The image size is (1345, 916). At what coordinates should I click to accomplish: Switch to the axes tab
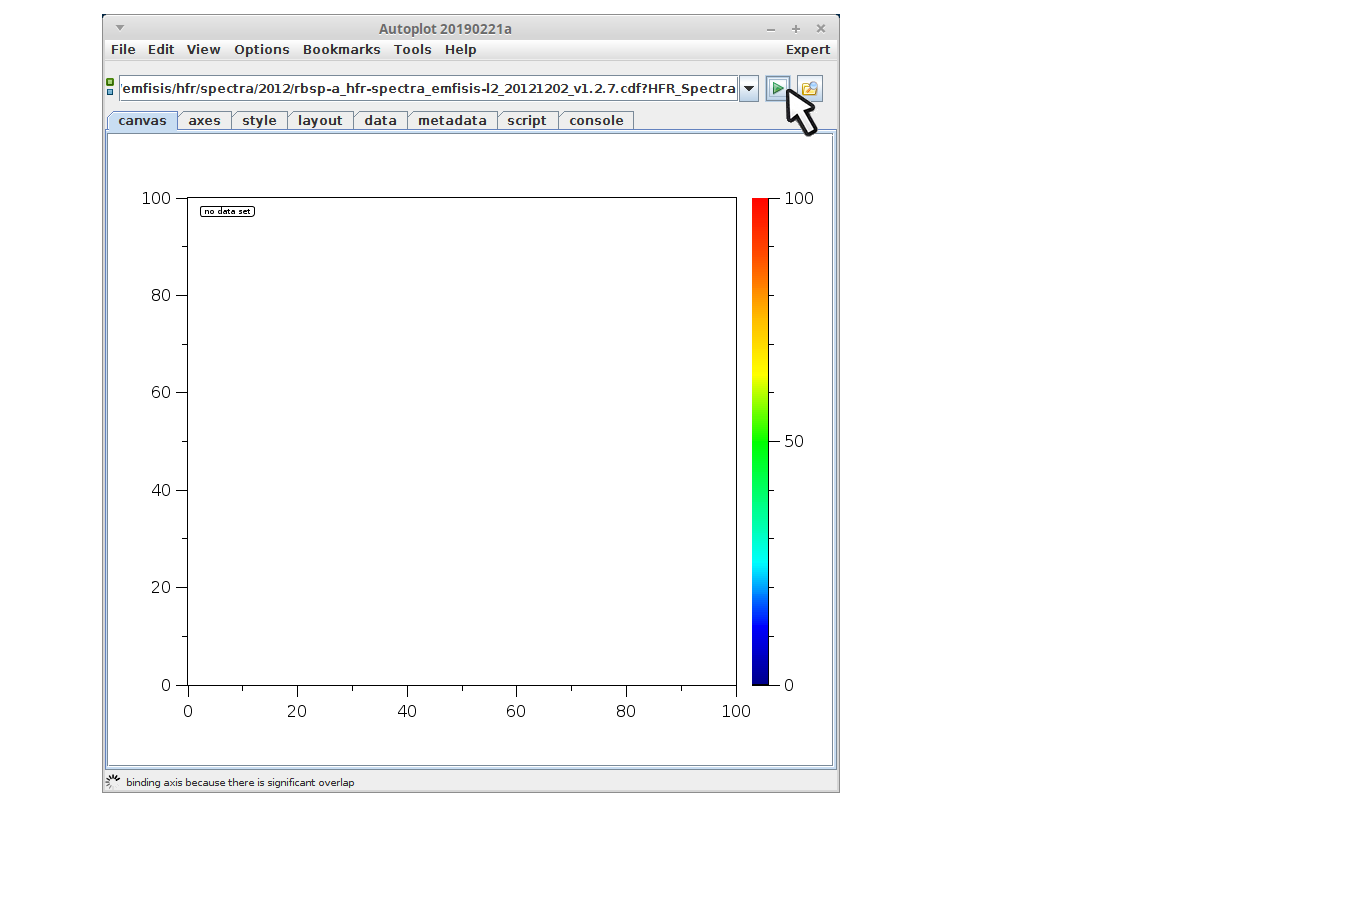(x=204, y=121)
